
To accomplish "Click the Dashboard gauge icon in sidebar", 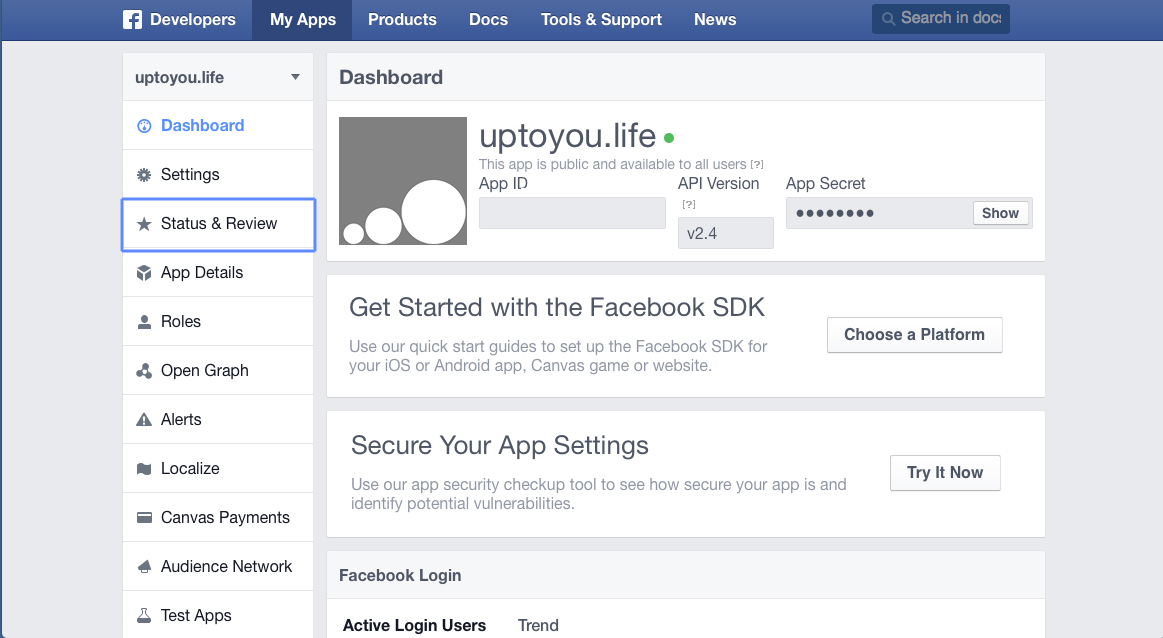I will coord(145,126).
